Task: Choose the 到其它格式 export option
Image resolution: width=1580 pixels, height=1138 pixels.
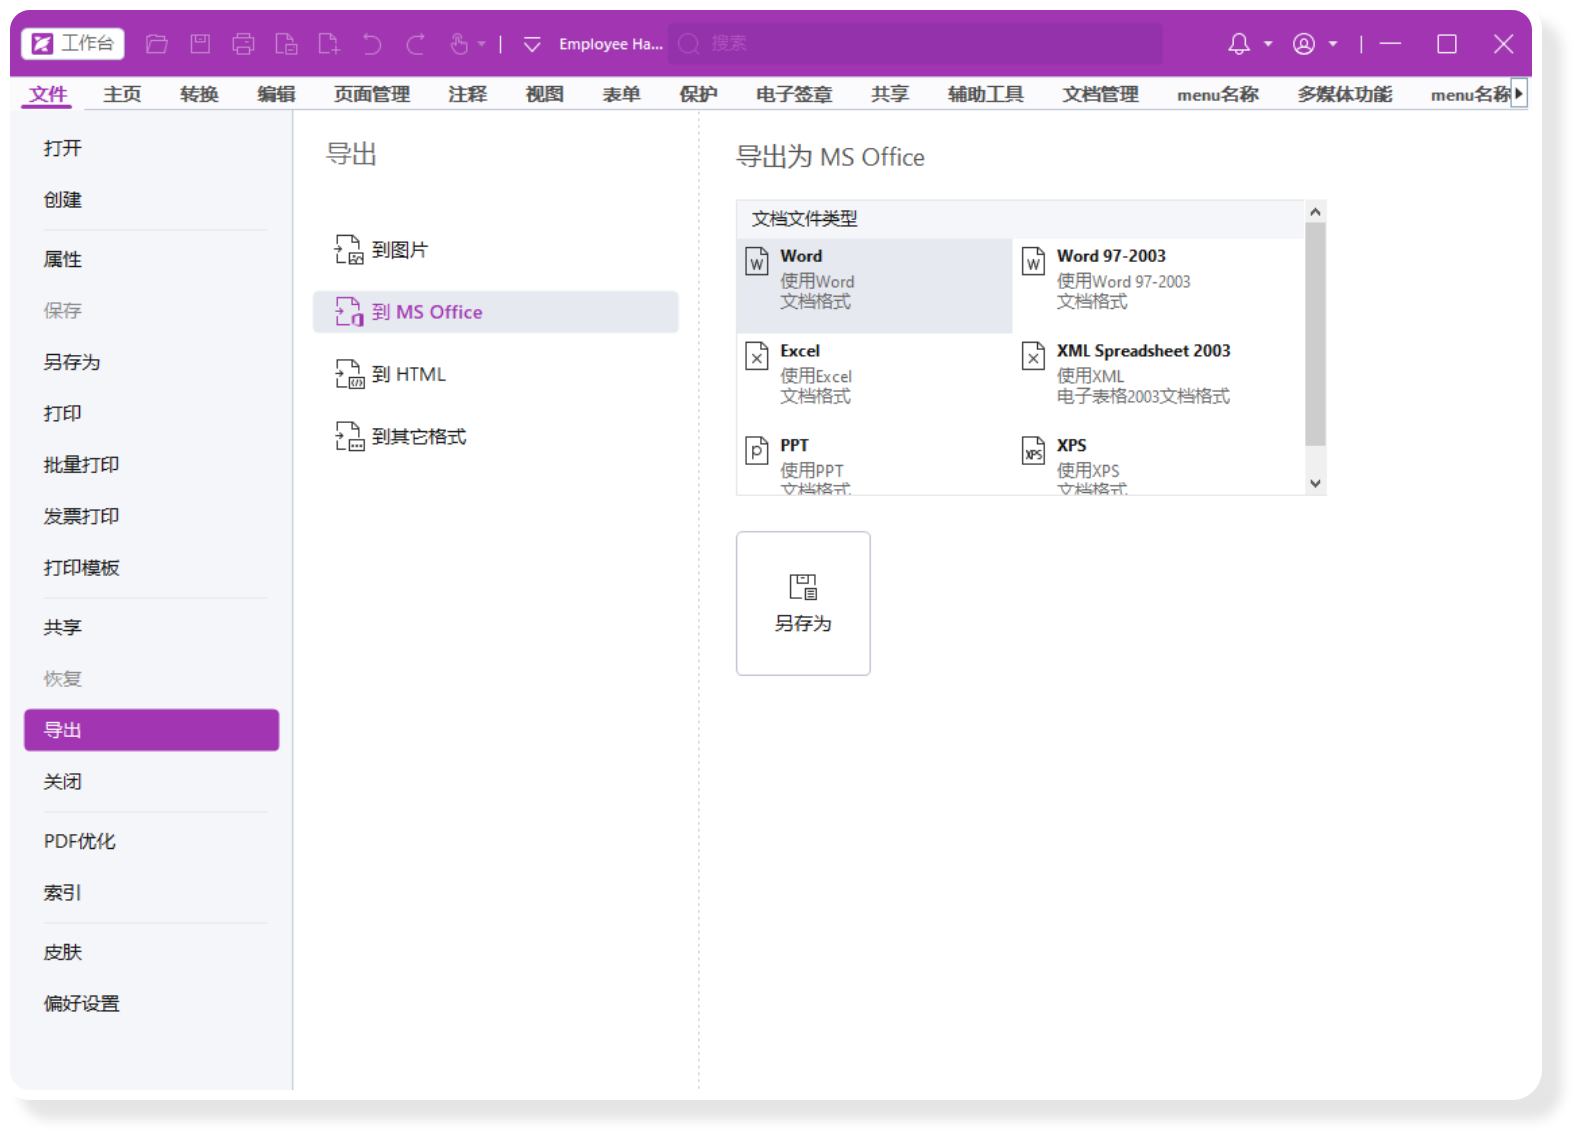Action: [x=496, y=436]
